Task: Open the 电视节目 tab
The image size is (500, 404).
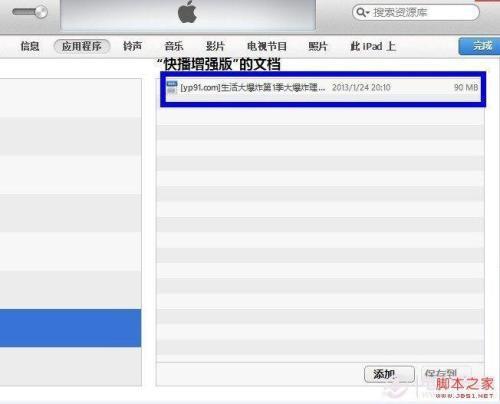Action: (x=267, y=46)
